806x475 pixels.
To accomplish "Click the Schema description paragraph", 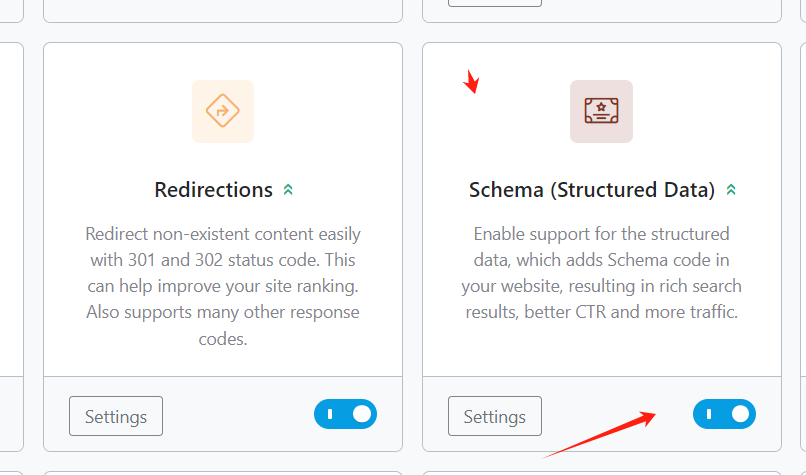I will [x=601, y=273].
